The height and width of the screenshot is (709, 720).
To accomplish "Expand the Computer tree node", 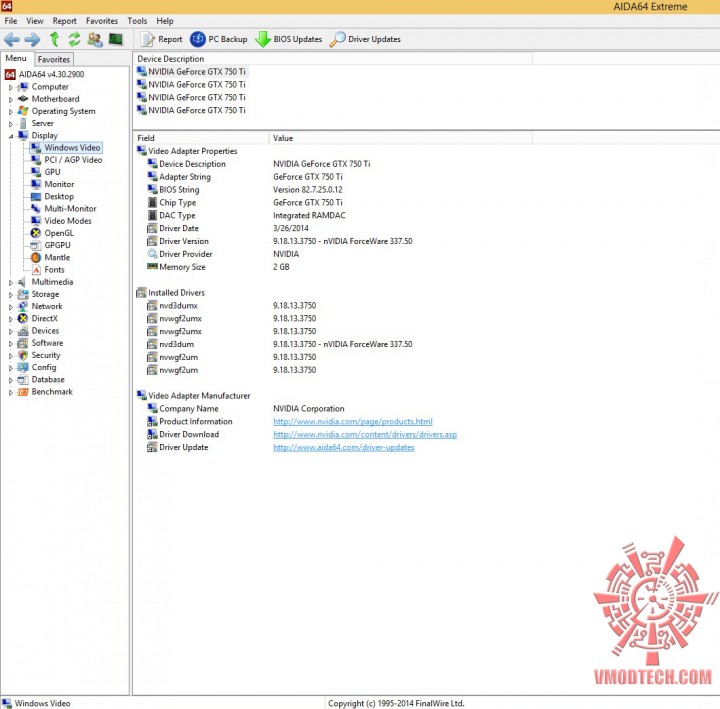I will coord(11,87).
